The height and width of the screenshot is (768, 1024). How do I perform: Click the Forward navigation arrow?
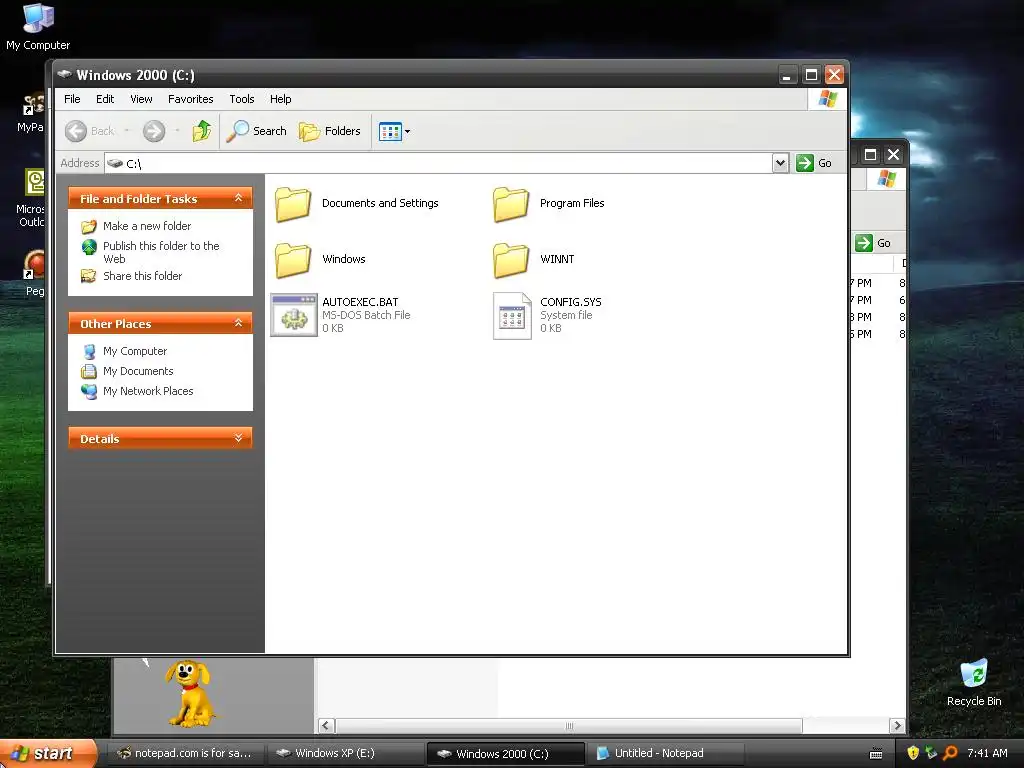154,131
